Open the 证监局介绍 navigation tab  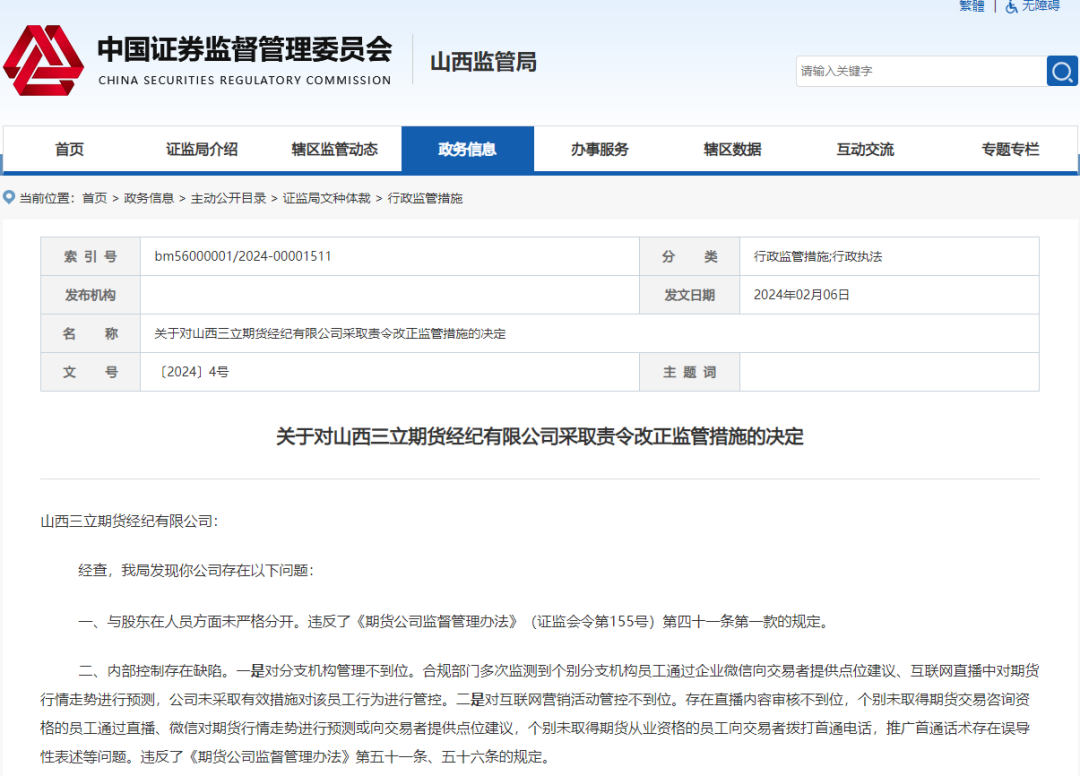(202, 149)
